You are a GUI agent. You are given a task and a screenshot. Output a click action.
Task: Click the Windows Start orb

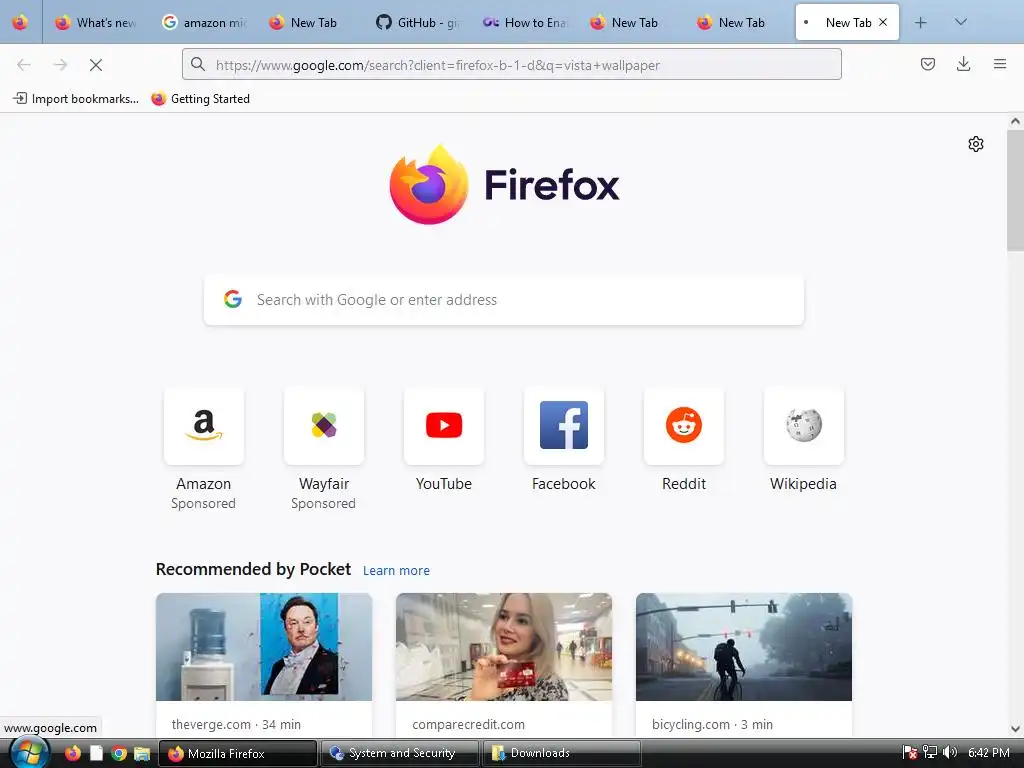[x=29, y=752]
